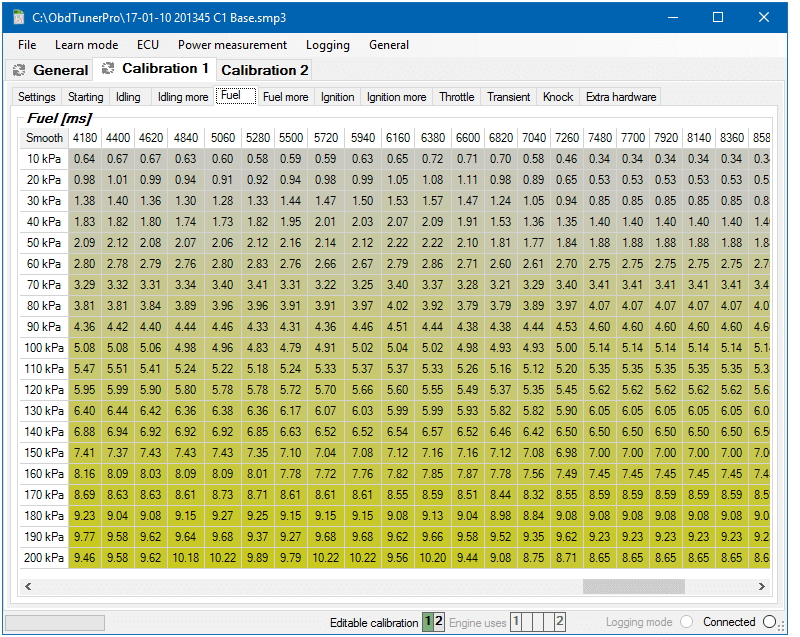Click the 4.33 cell in the 90 kPa row

pos(258,326)
